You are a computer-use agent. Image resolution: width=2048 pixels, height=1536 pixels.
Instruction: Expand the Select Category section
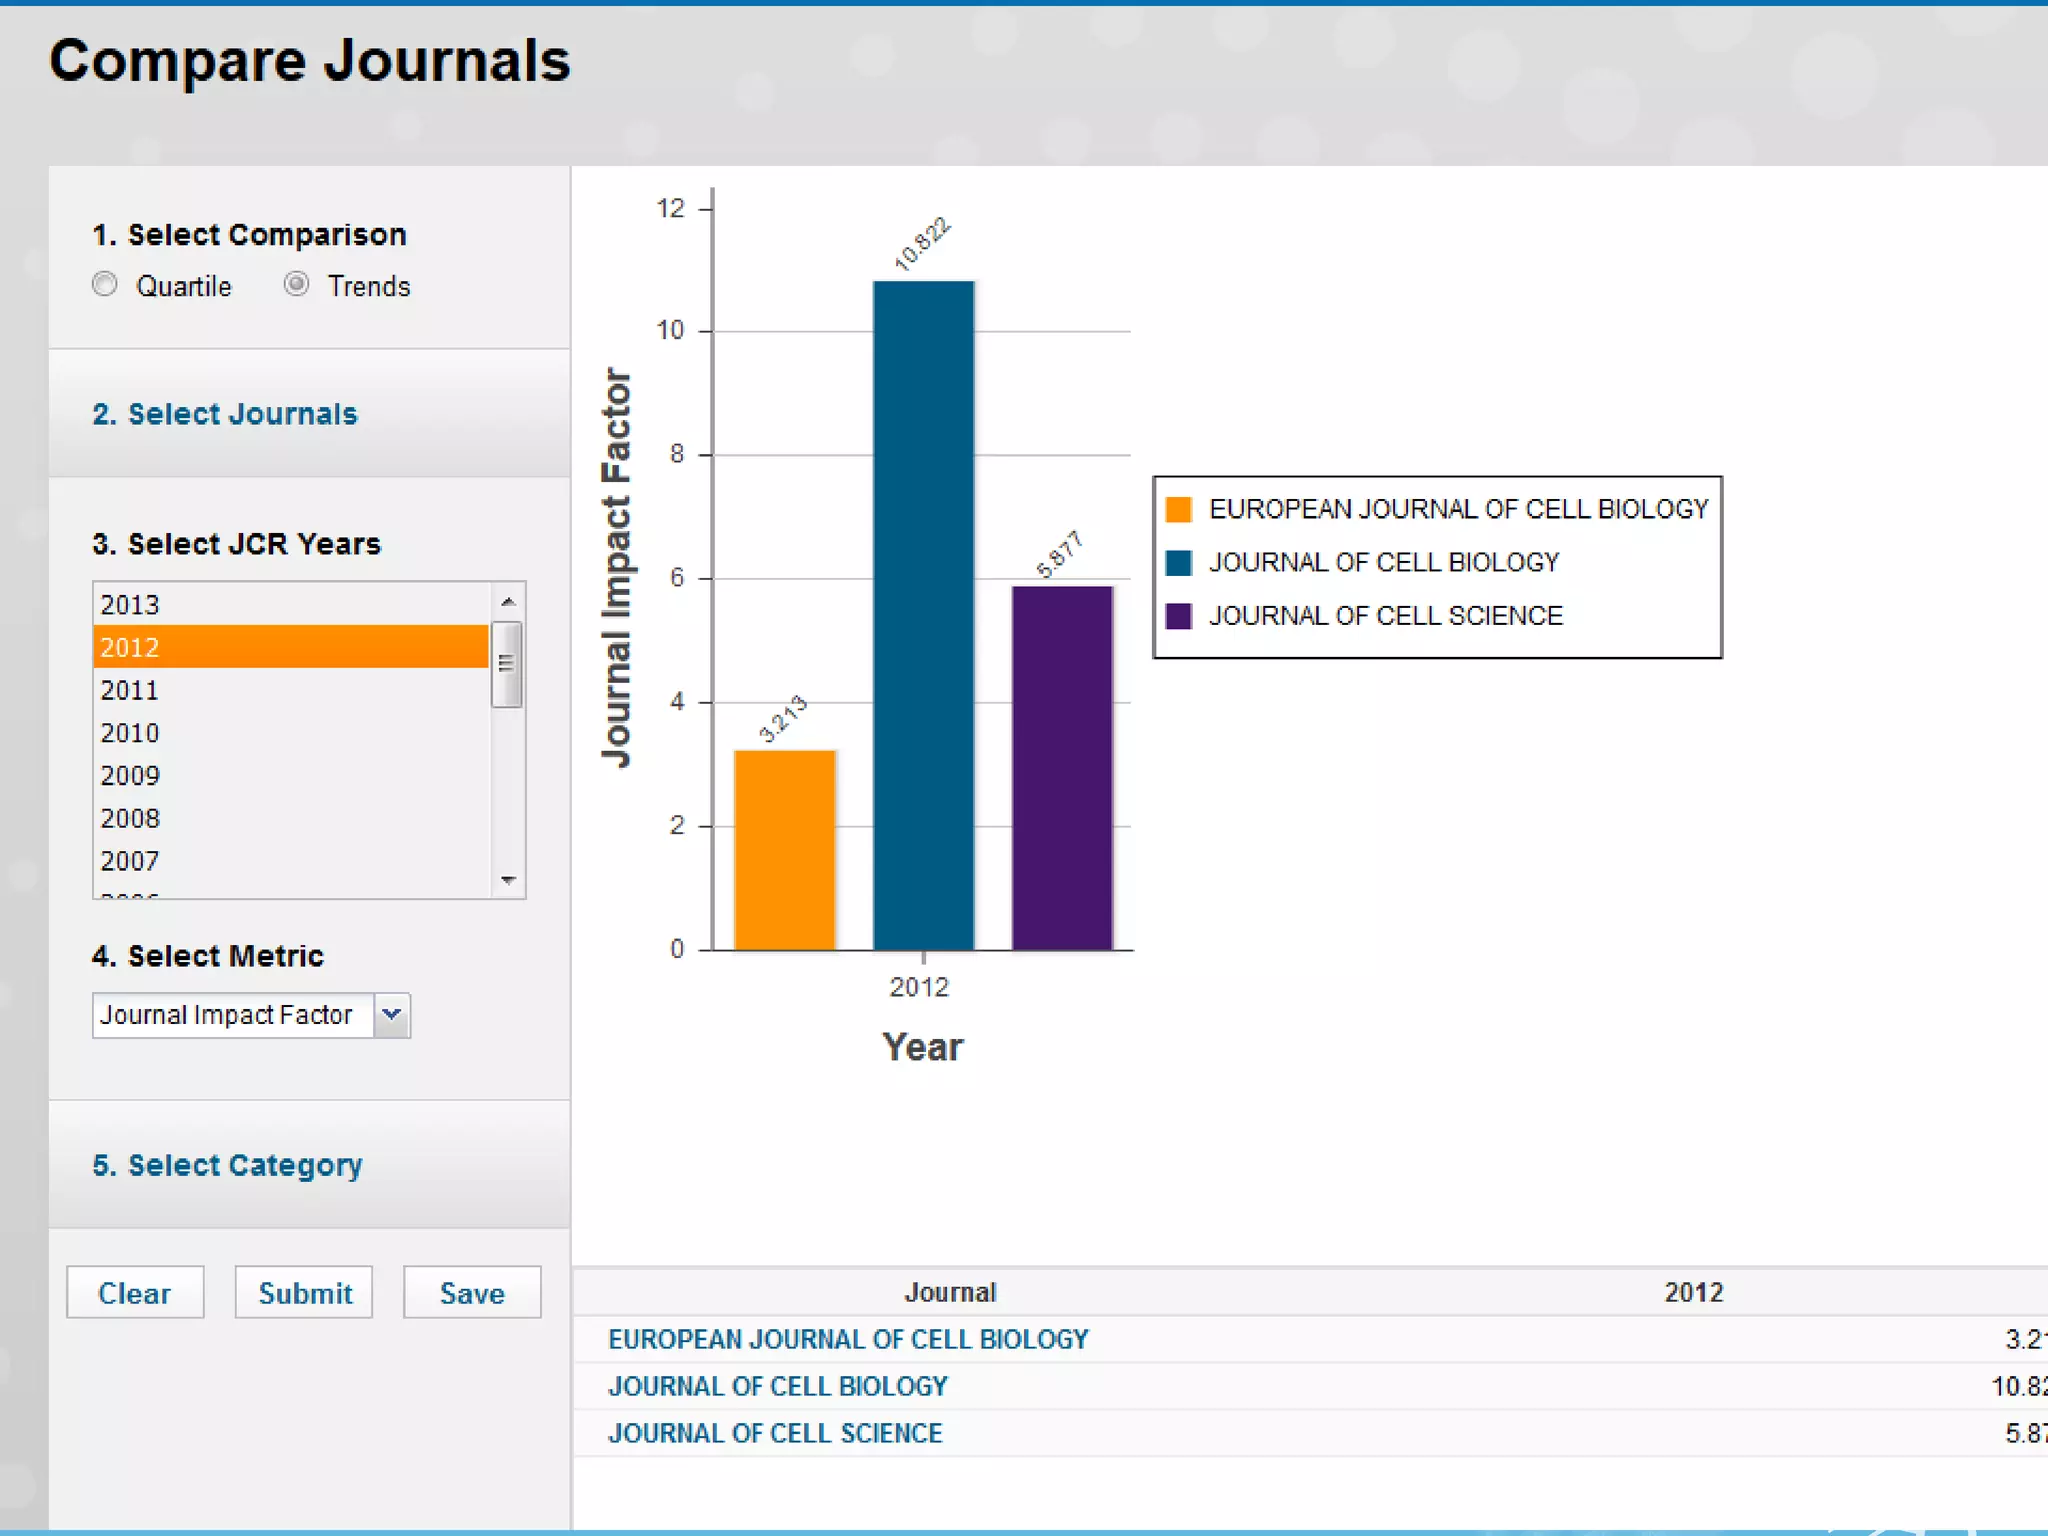tap(227, 1165)
